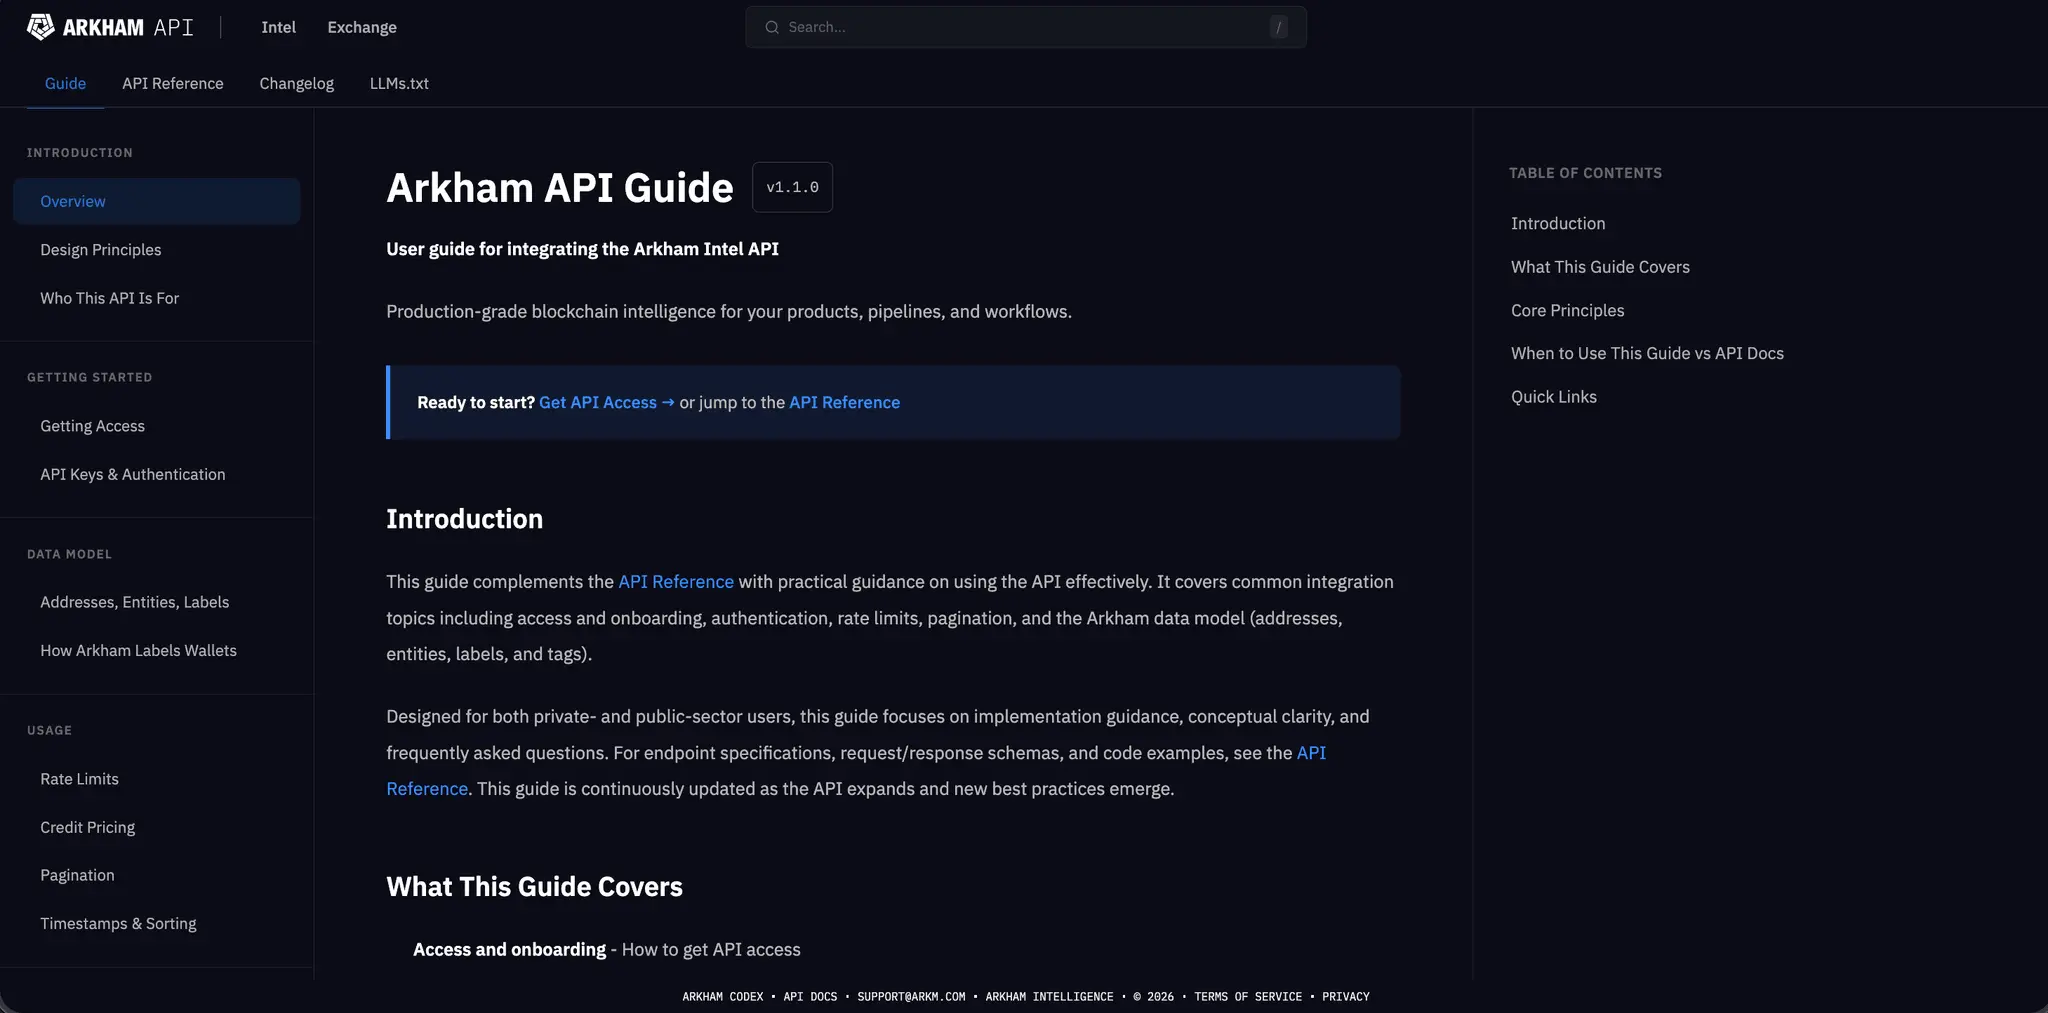Image resolution: width=2048 pixels, height=1013 pixels.
Task: Click the Arkham logo icon
Action: point(40,27)
